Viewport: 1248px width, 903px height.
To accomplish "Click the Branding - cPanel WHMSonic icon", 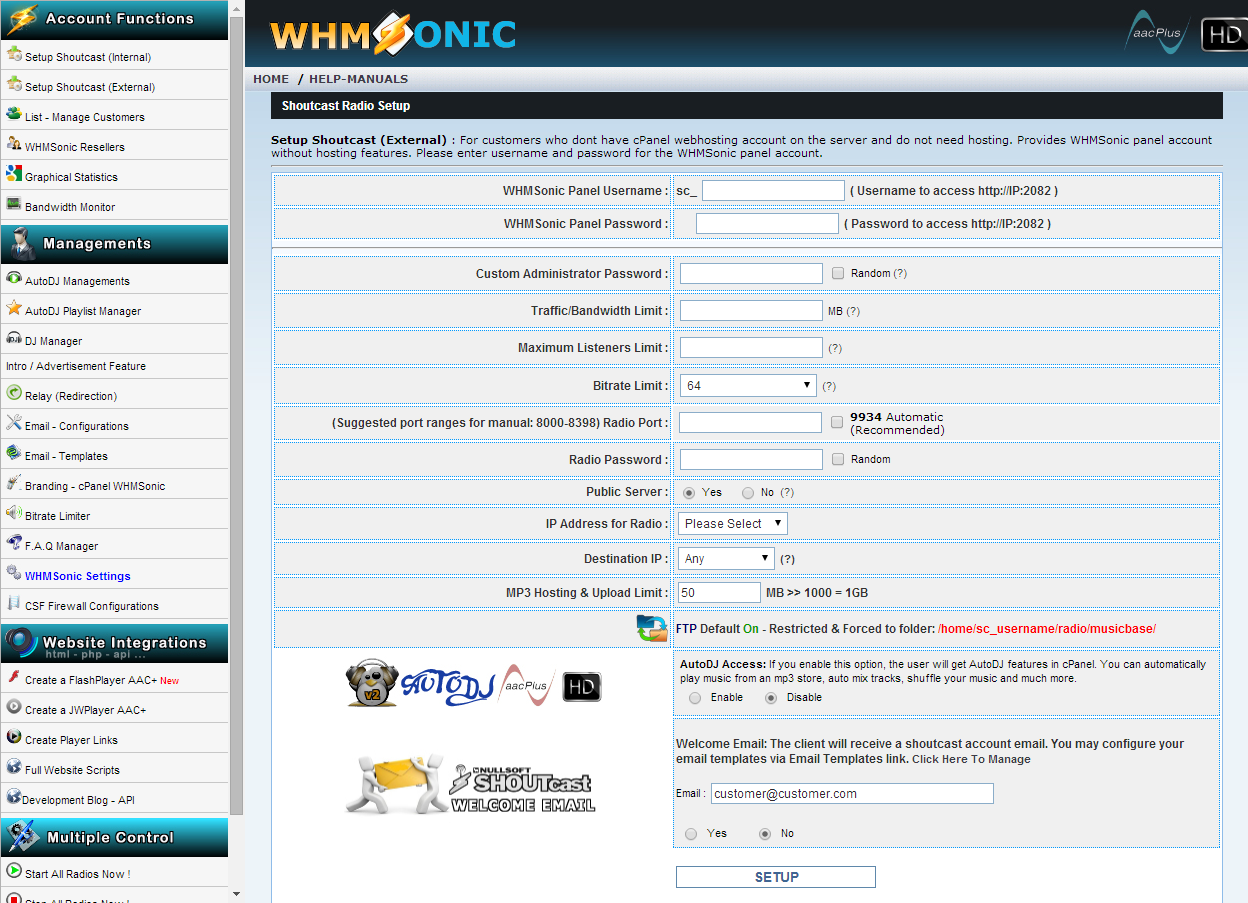I will coord(14,483).
